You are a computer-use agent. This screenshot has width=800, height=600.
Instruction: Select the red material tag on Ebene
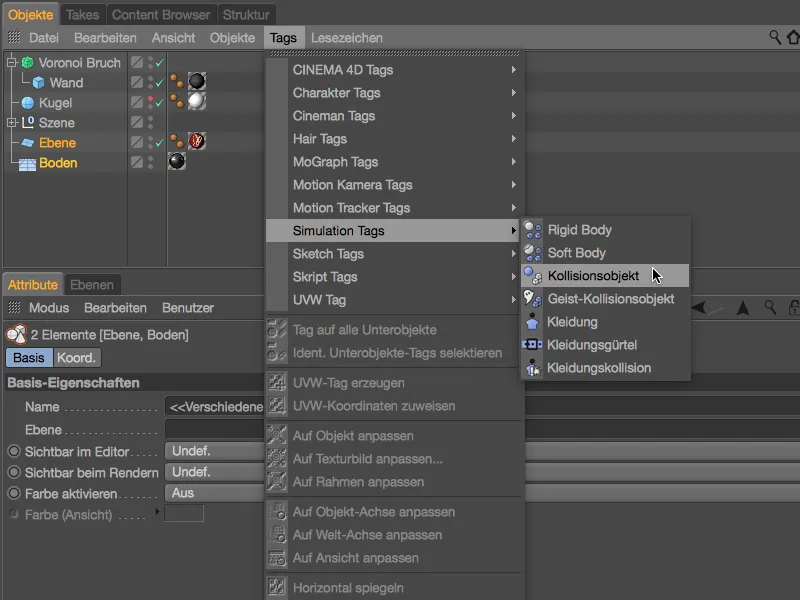click(197, 141)
